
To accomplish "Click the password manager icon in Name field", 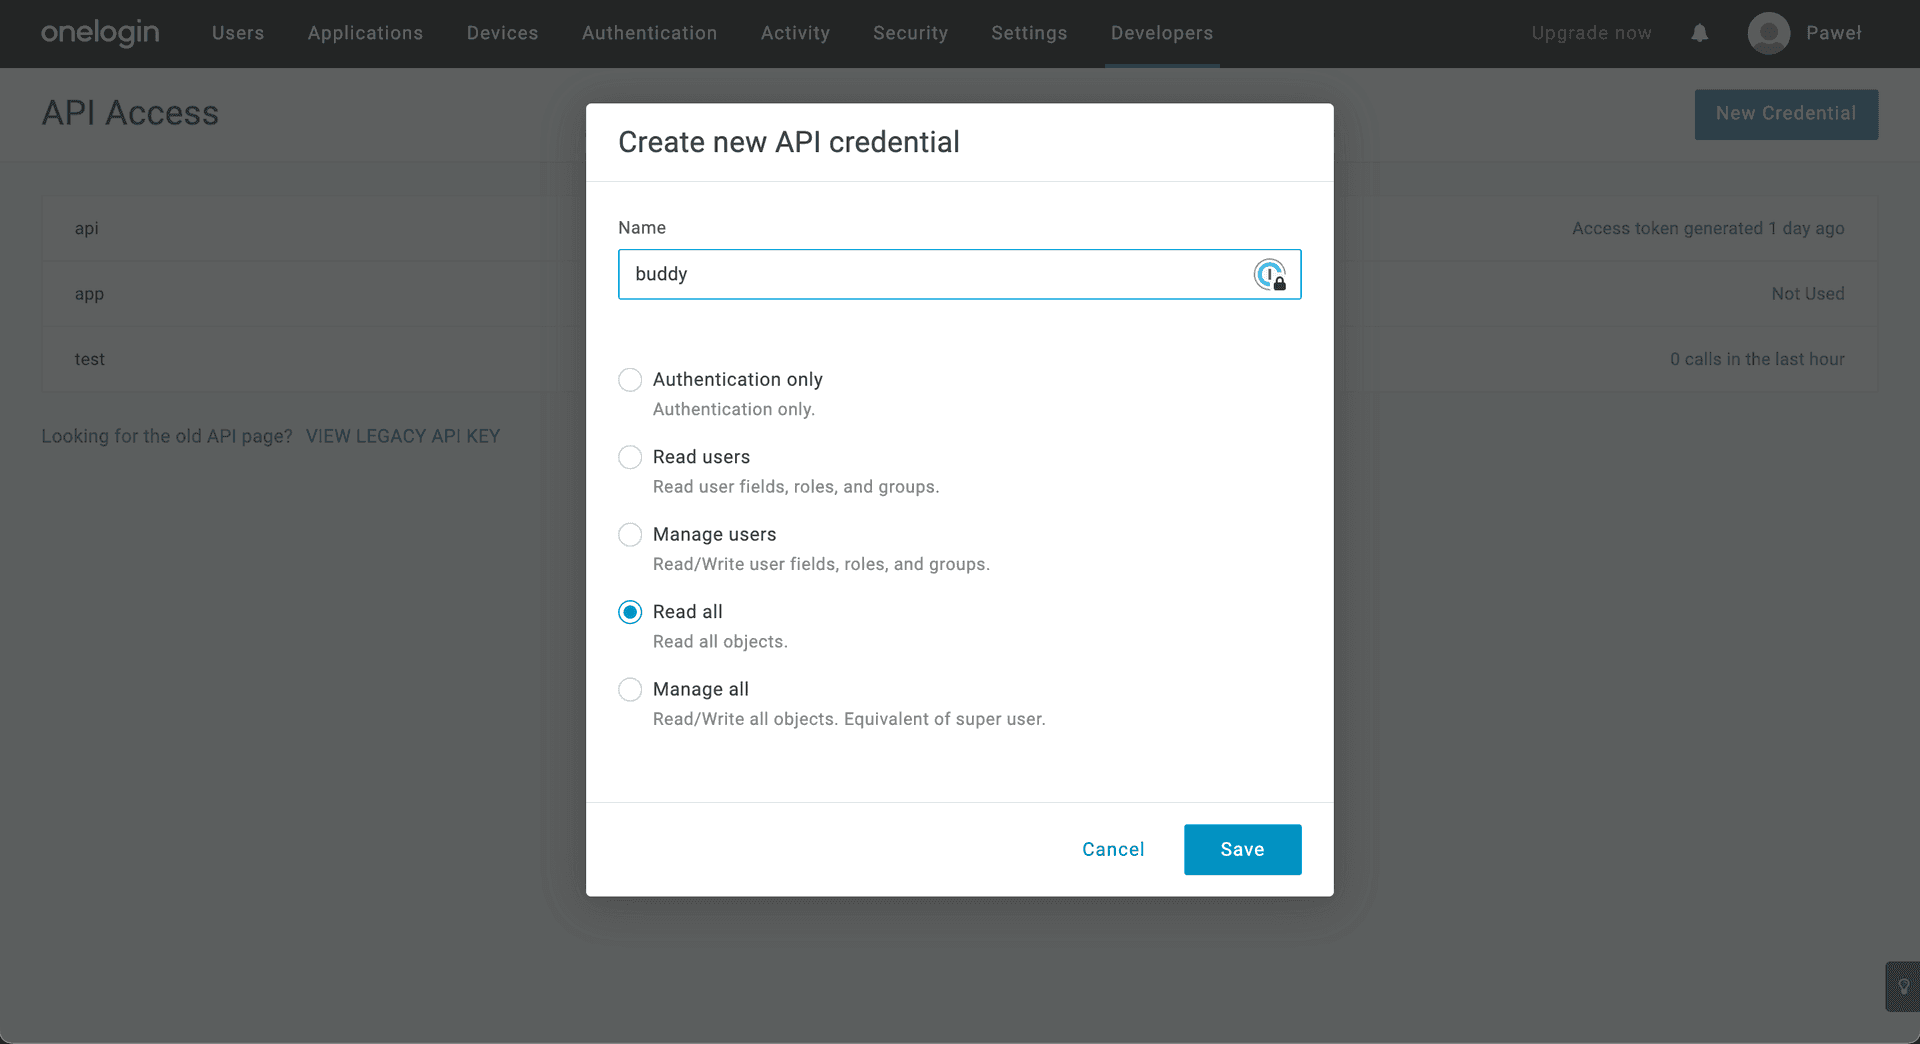I will tap(1270, 274).
